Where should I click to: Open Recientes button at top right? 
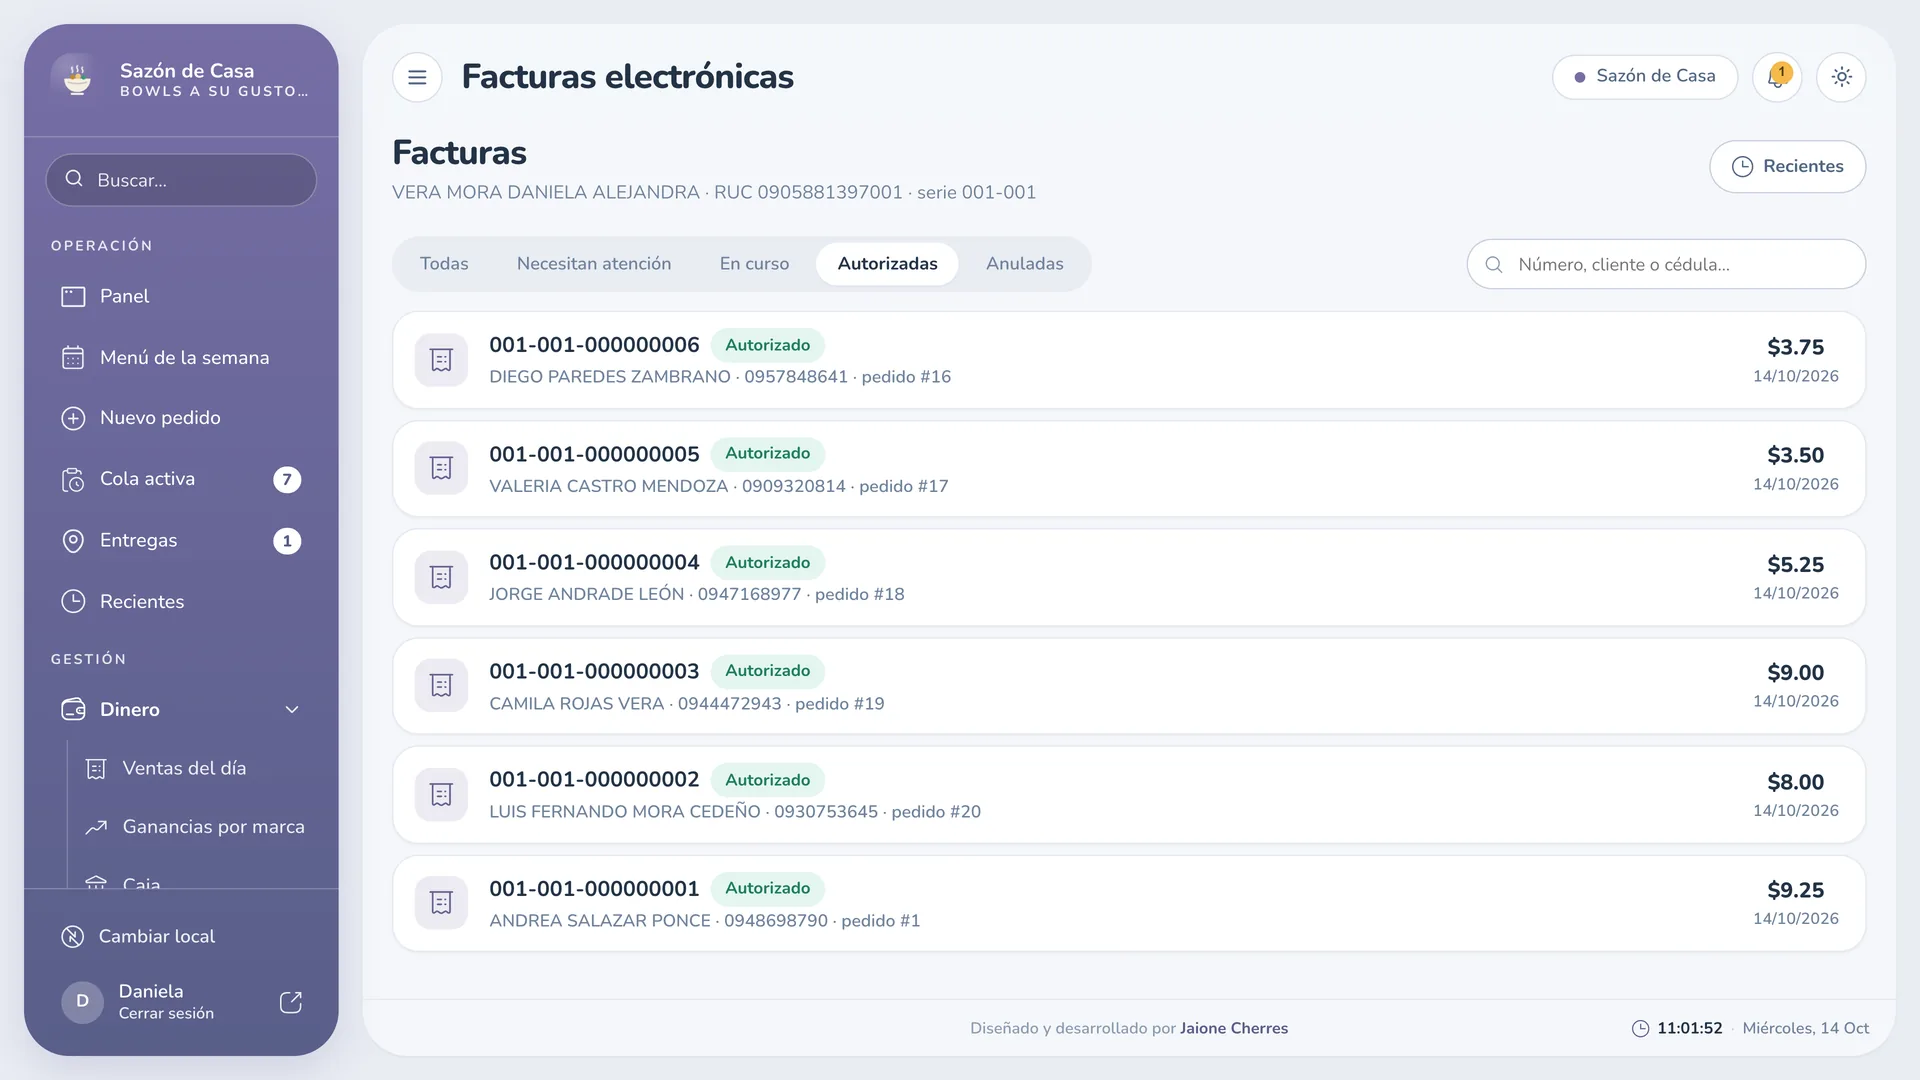pyautogui.click(x=1787, y=167)
